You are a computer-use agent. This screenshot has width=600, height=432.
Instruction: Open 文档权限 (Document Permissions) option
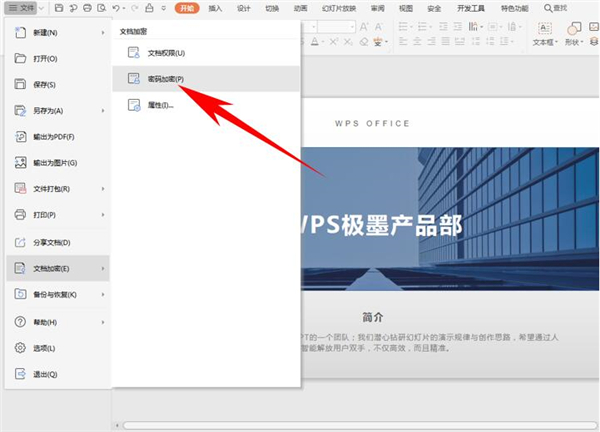(166, 52)
